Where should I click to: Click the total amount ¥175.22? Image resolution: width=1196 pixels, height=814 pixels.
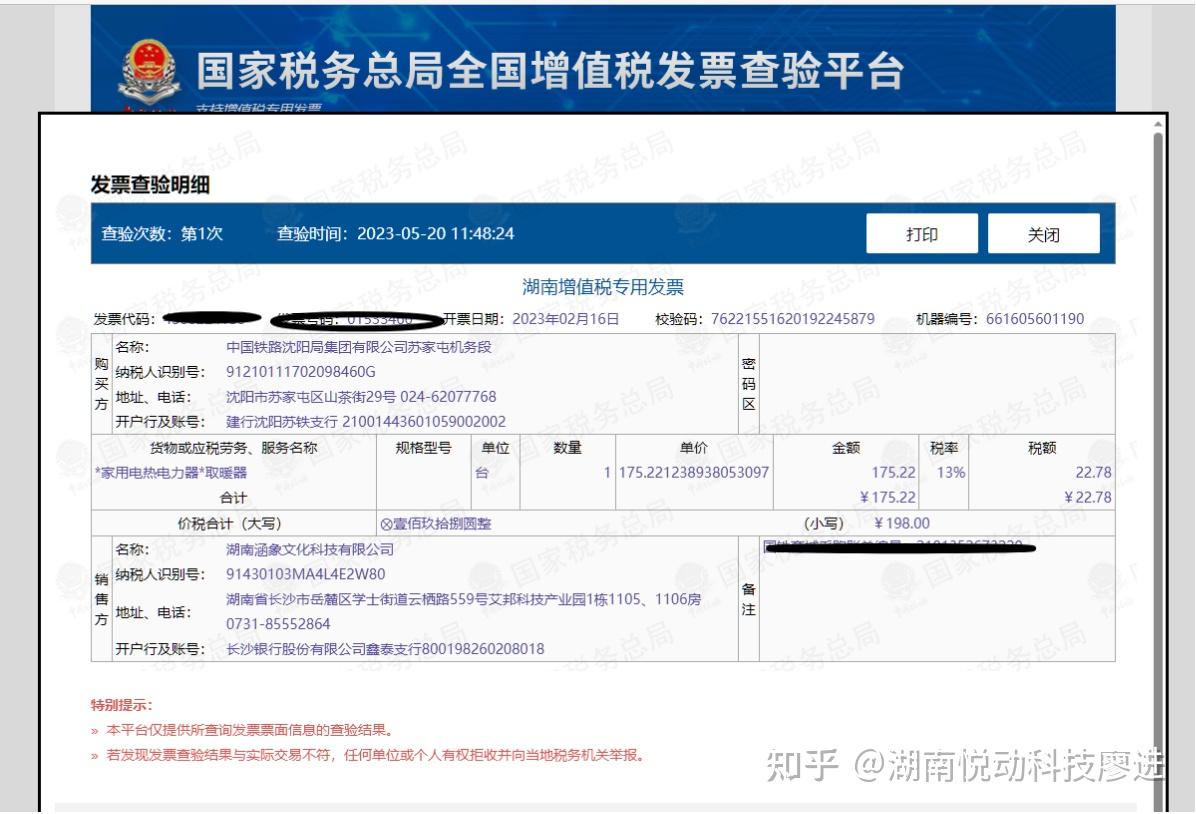pyautogui.click(x=887, y=497)
